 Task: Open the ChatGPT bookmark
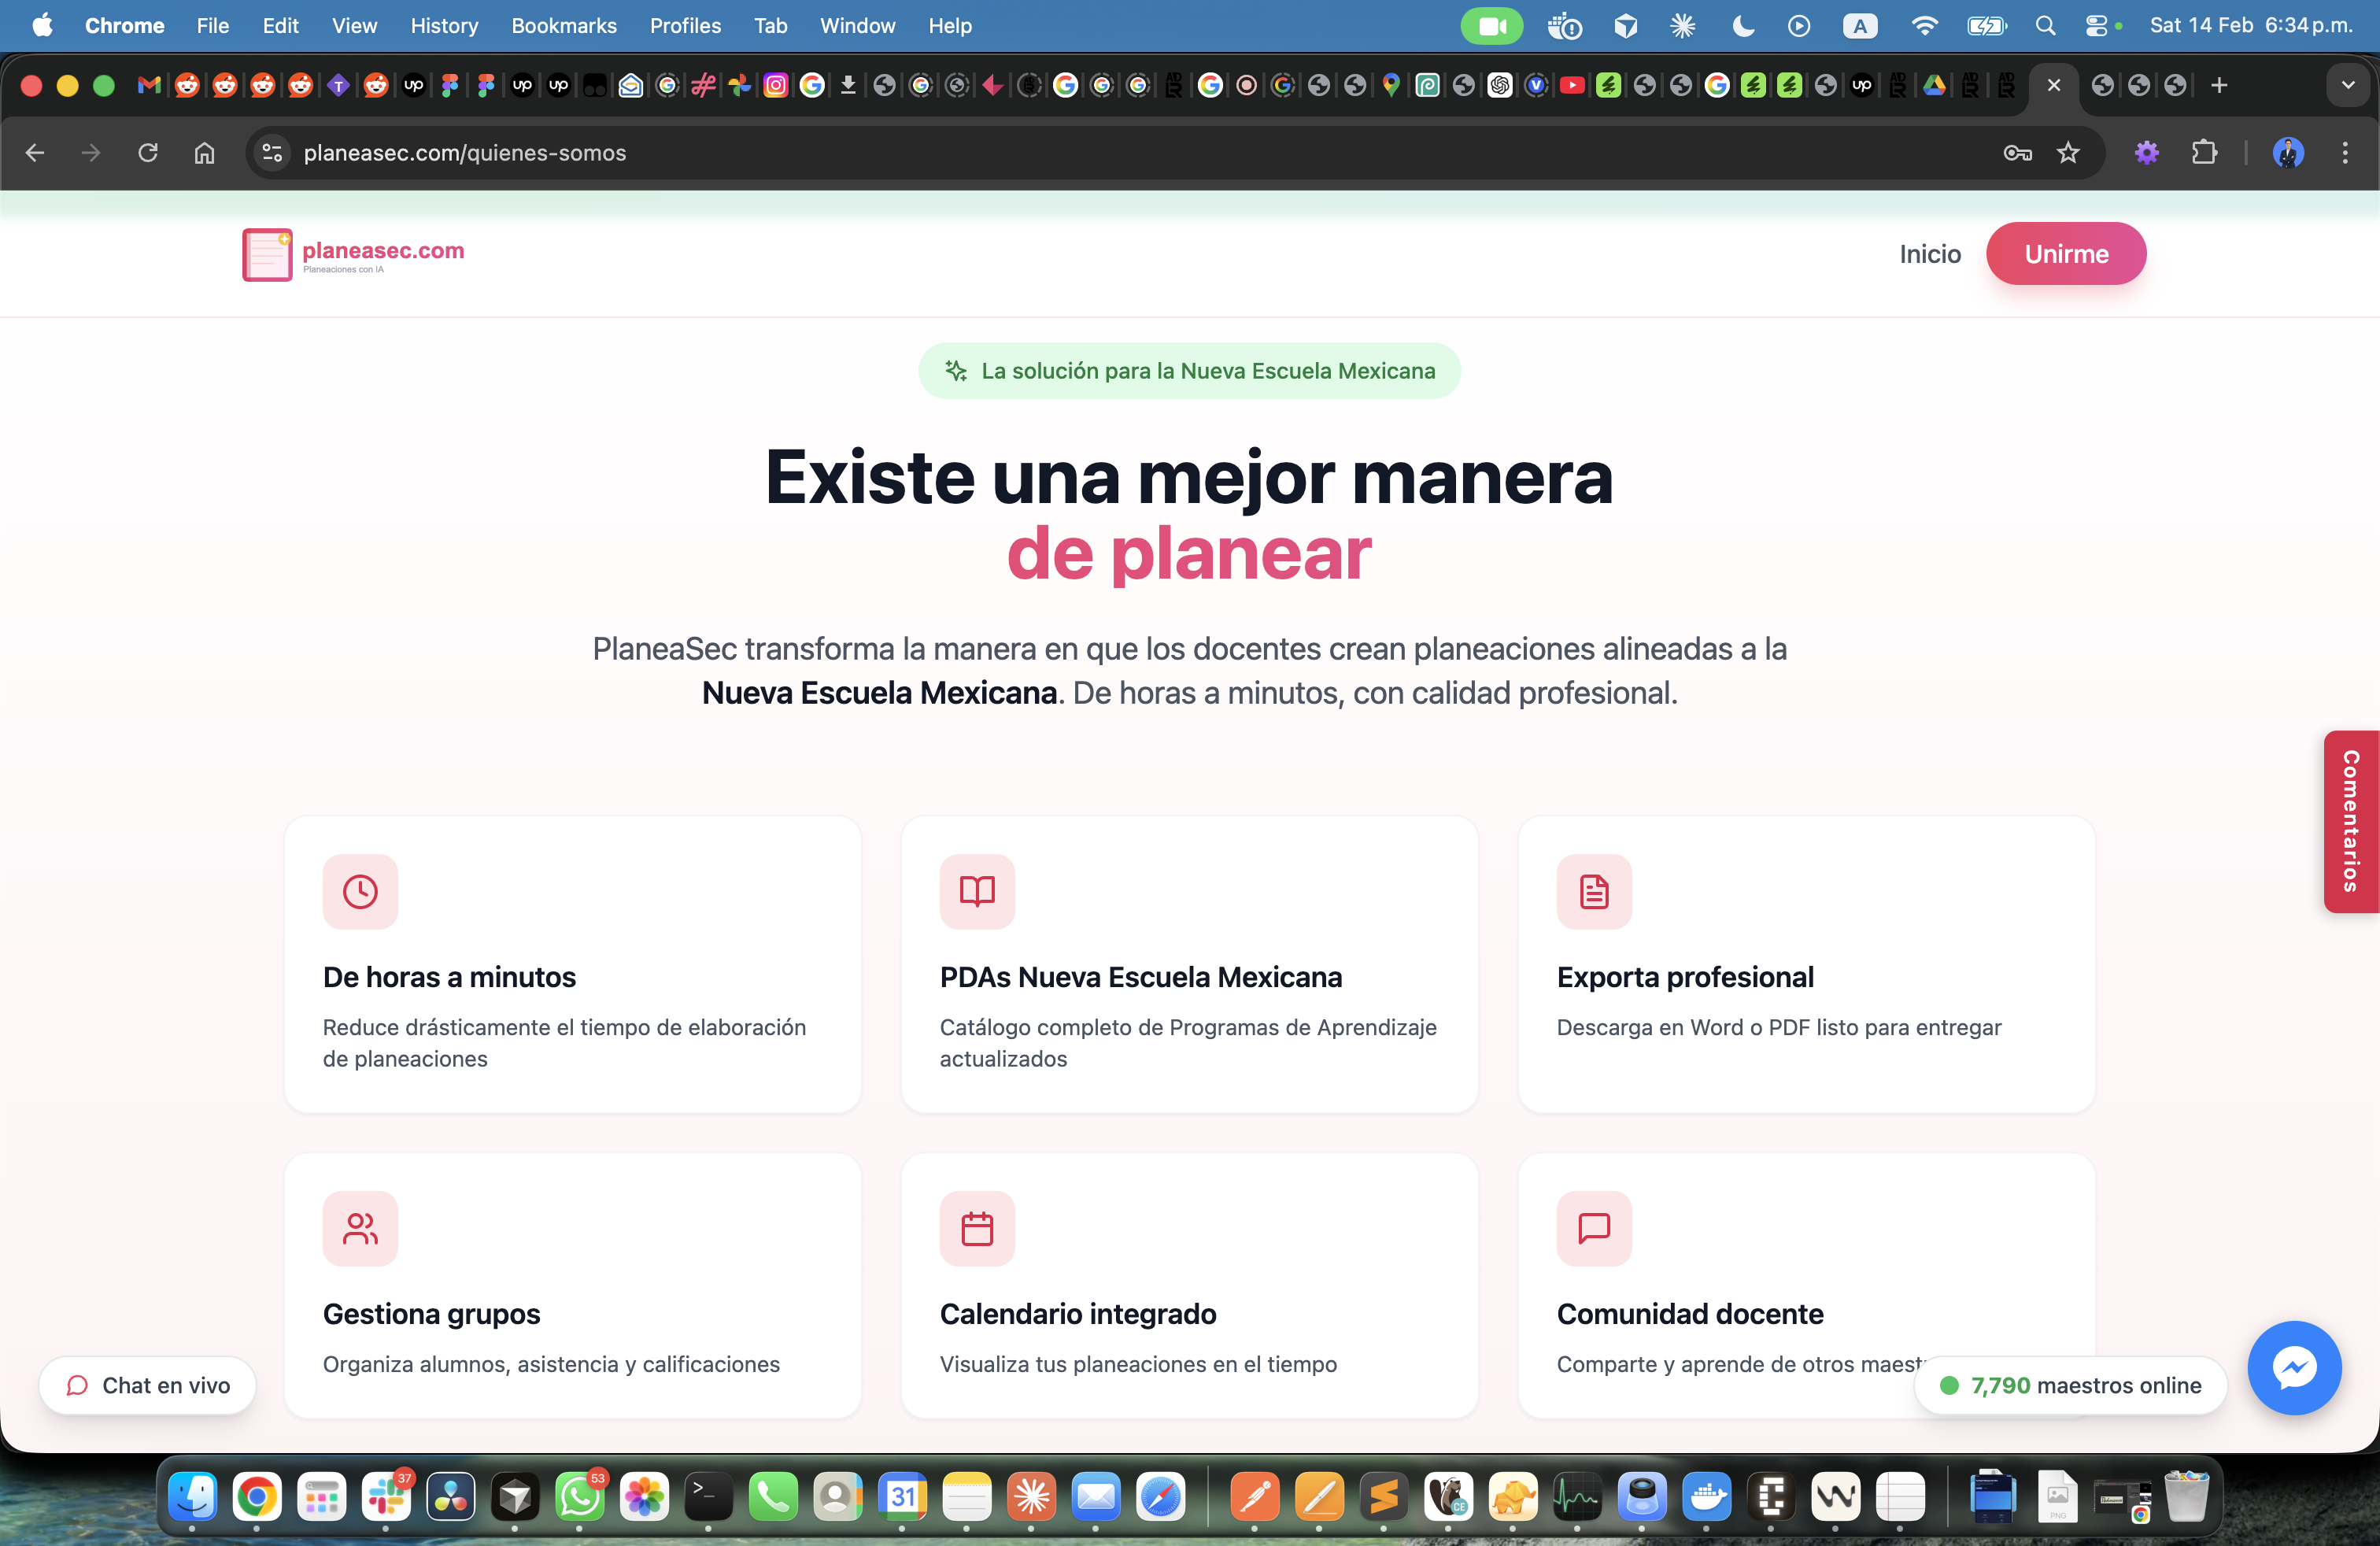[1499, 85]
